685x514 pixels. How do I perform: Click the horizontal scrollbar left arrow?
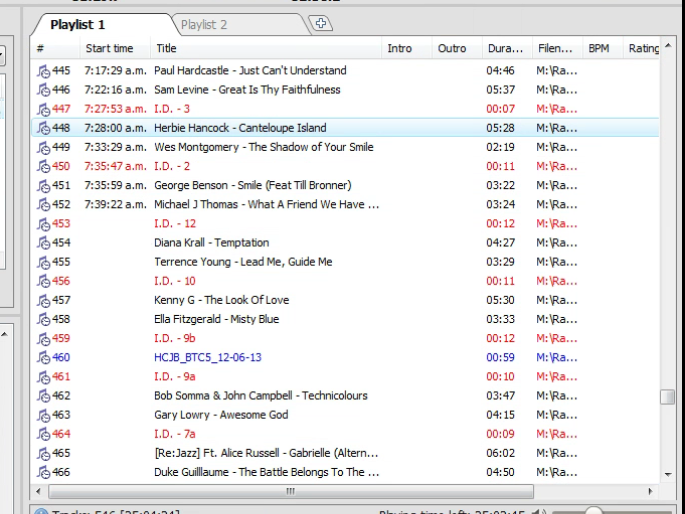coord(38,492)
